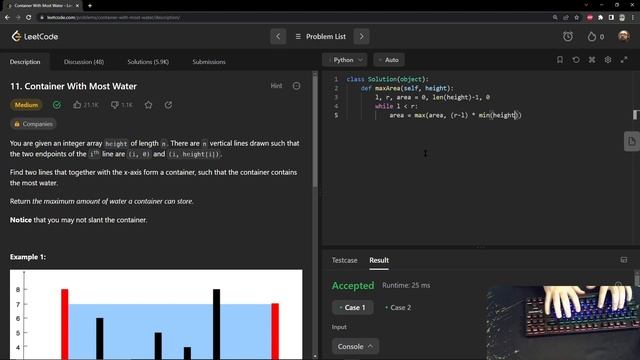Switch to the Discussion tab
Screen dimensions: 640x360
pyautogui.click(x=84, y=62)
